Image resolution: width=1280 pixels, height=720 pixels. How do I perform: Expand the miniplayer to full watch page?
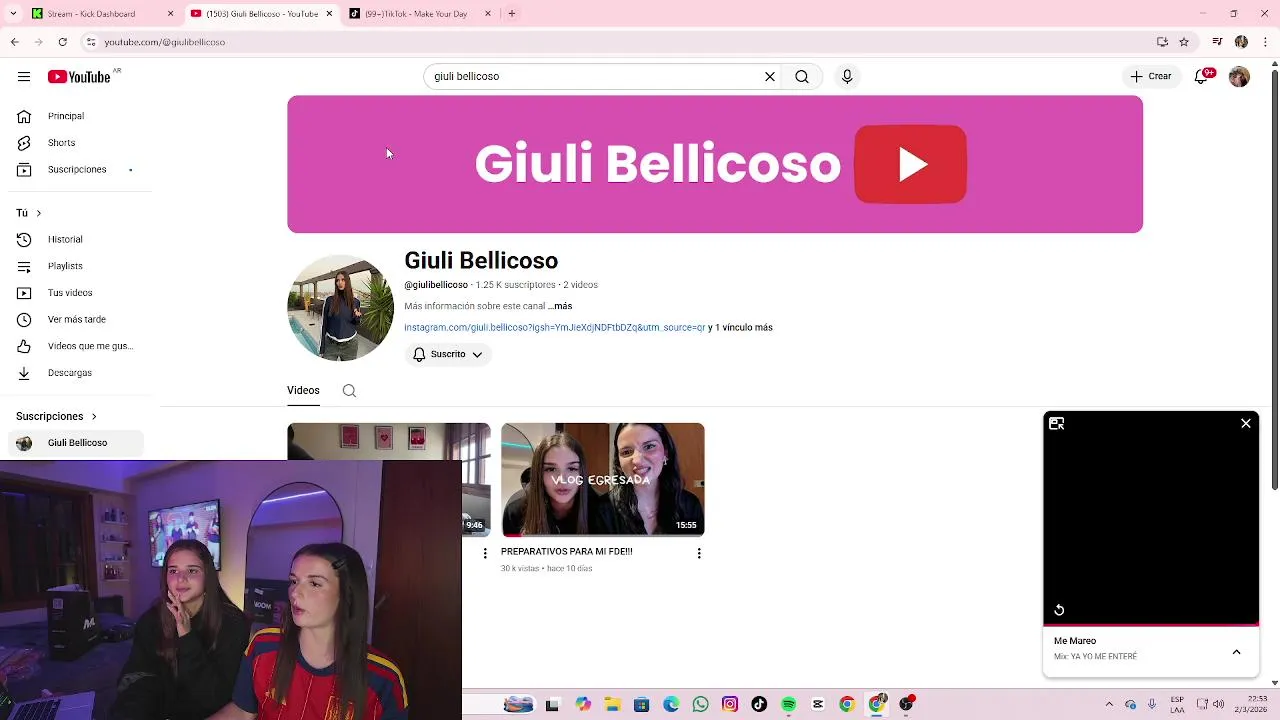point(1057,424)
